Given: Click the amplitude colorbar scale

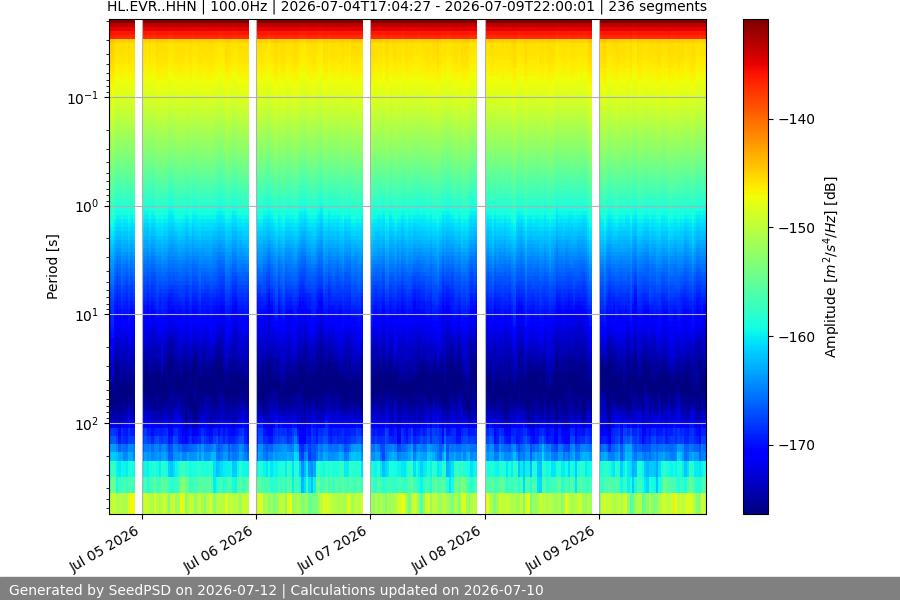Looking at the screenshot, I should (x=755, y=267).
